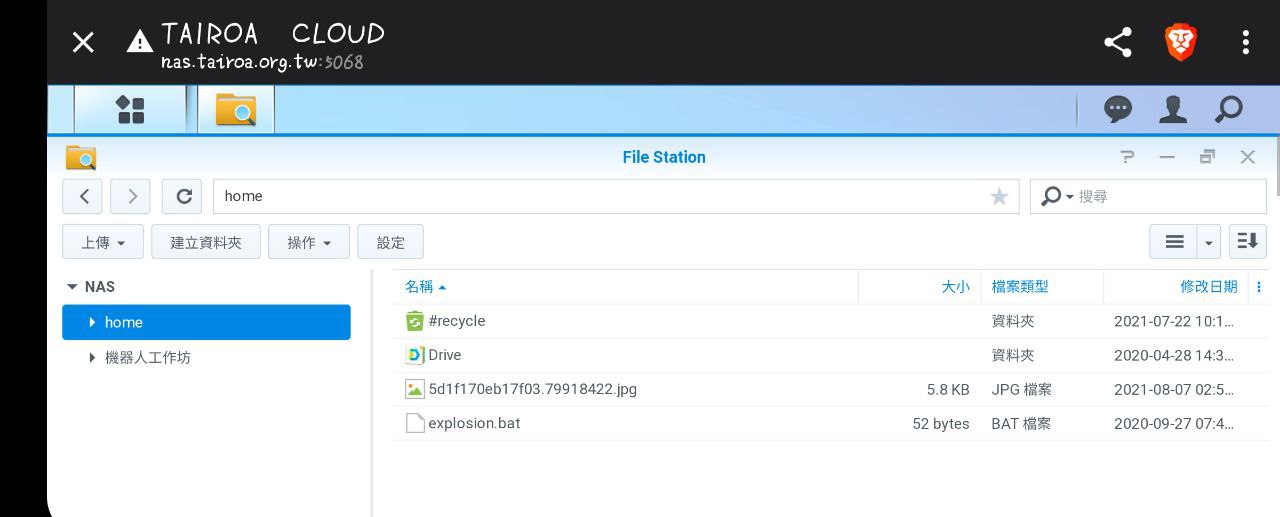Refresh the current folder listing
Viewport: 1280px width, 517px height.
pyautogui.click(x=184, y=196)
